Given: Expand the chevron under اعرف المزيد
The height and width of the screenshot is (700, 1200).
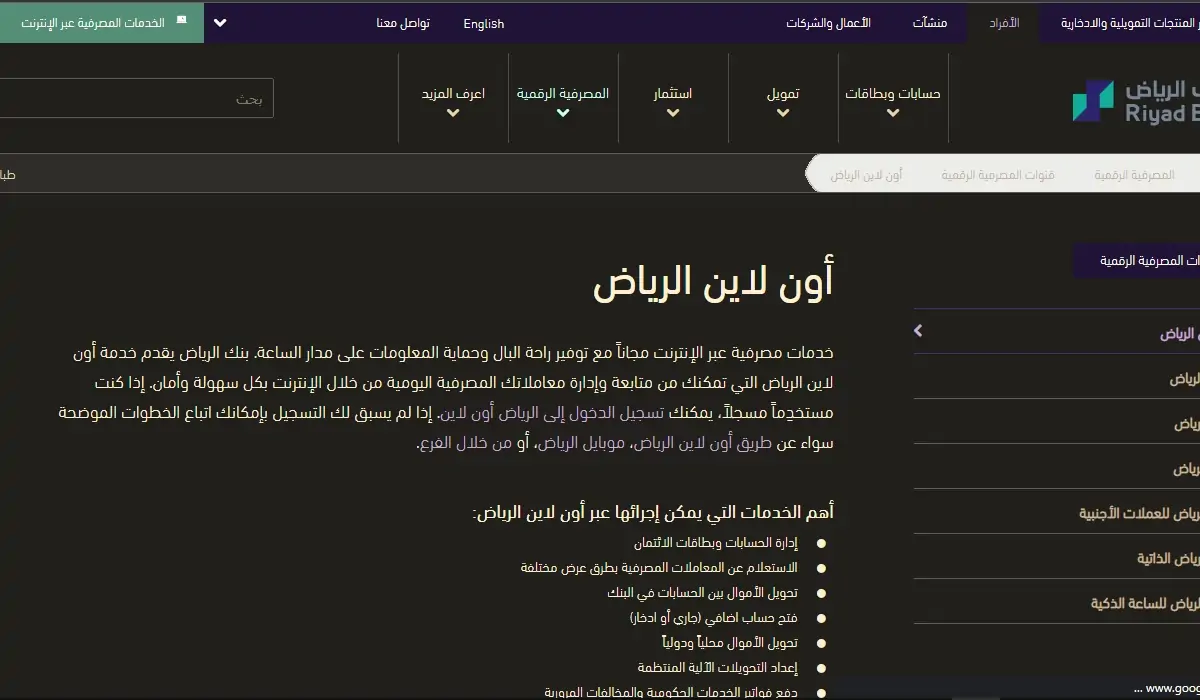Looking at the screenshot, I should [453, 113].
